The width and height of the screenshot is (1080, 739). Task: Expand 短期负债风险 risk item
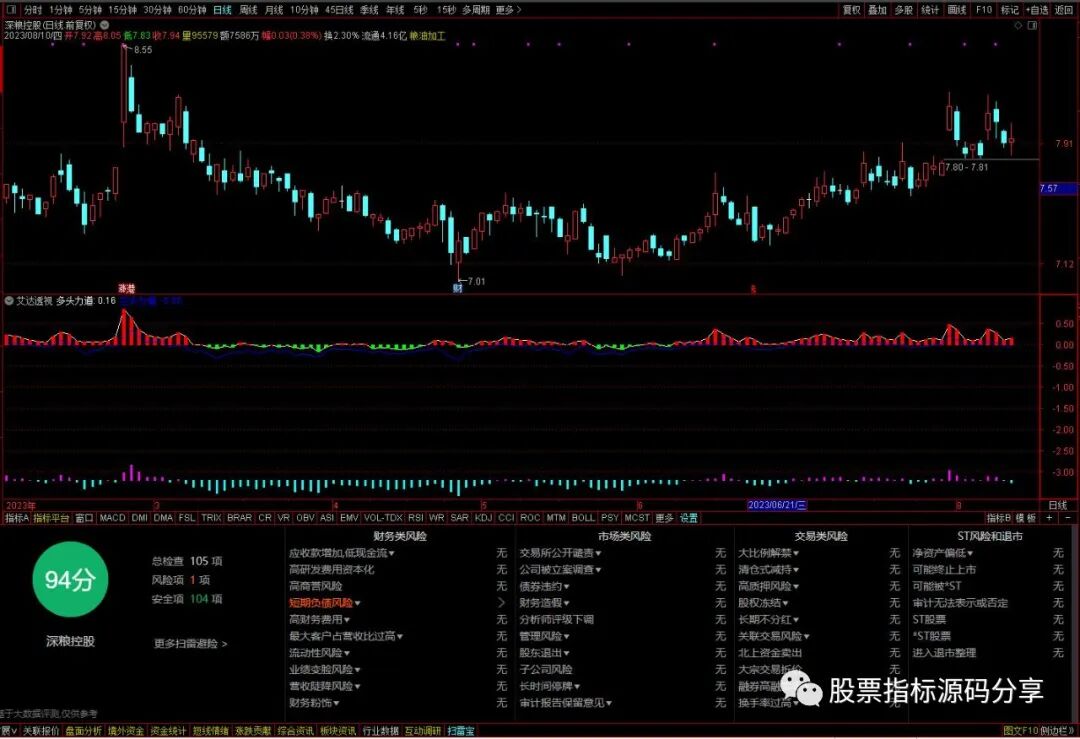[x=324, y=603]
